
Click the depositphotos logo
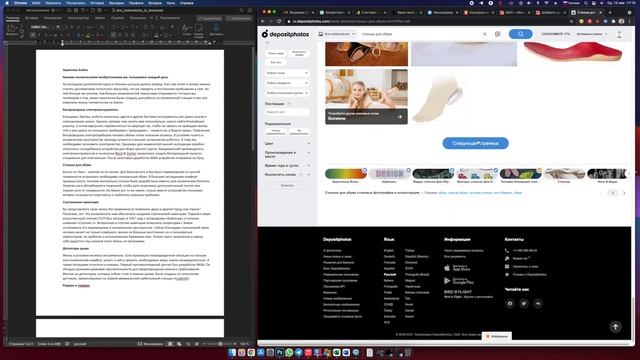tap(285, 34)
